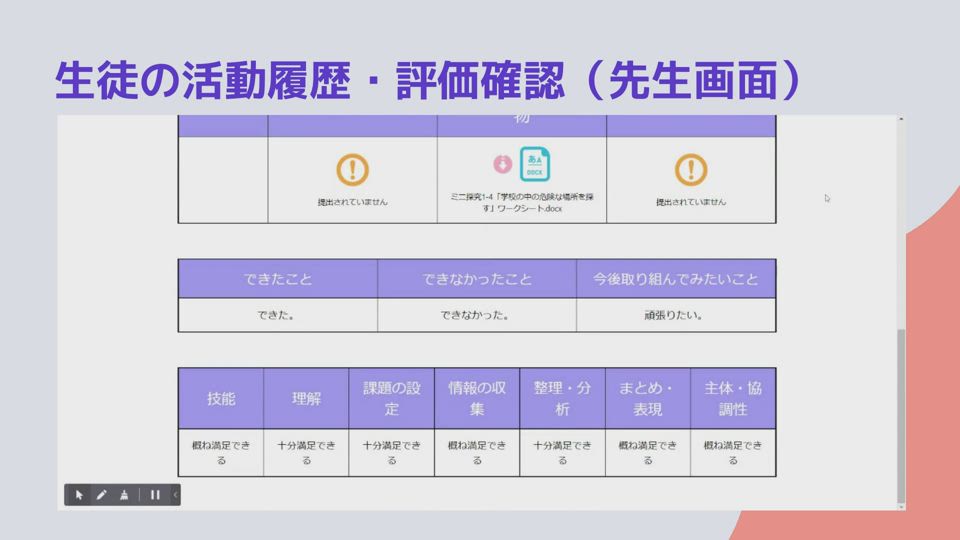This screenshot has width=960, height=540.
Task: Click the scroll up arrow of scrollbar
Action: click(x=901, y=120)
